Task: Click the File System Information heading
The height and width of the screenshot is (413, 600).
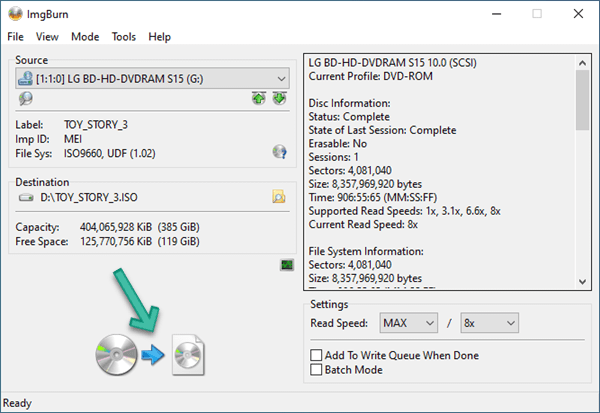Action: click(366, 251)
